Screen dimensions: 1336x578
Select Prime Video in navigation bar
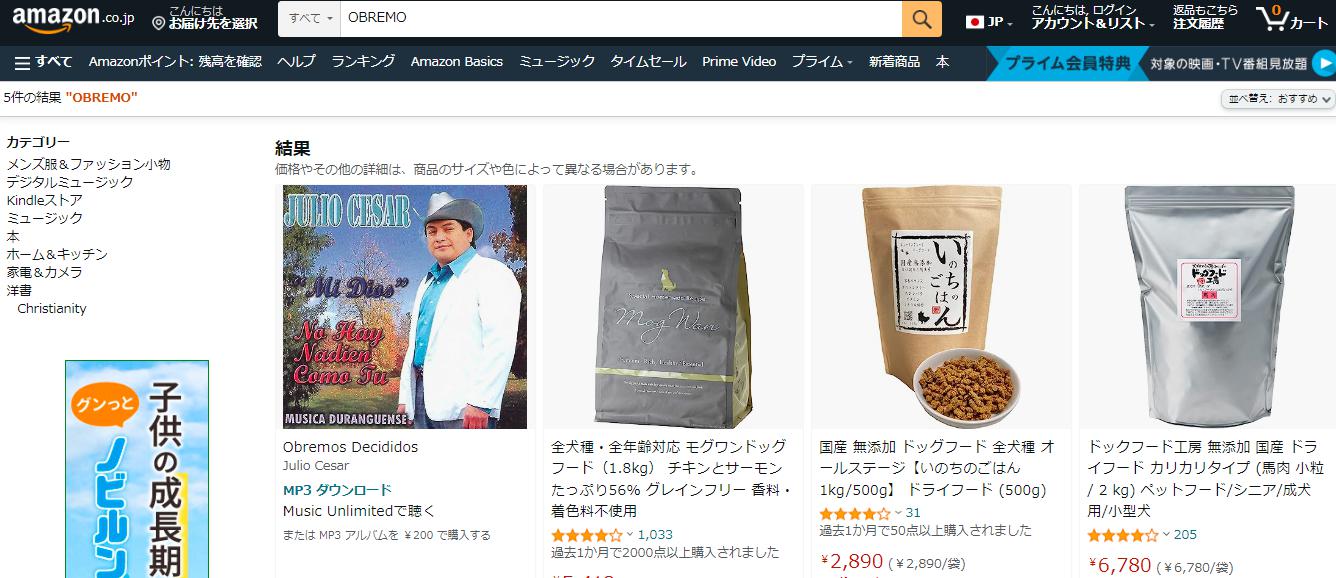tap(739, 62)
